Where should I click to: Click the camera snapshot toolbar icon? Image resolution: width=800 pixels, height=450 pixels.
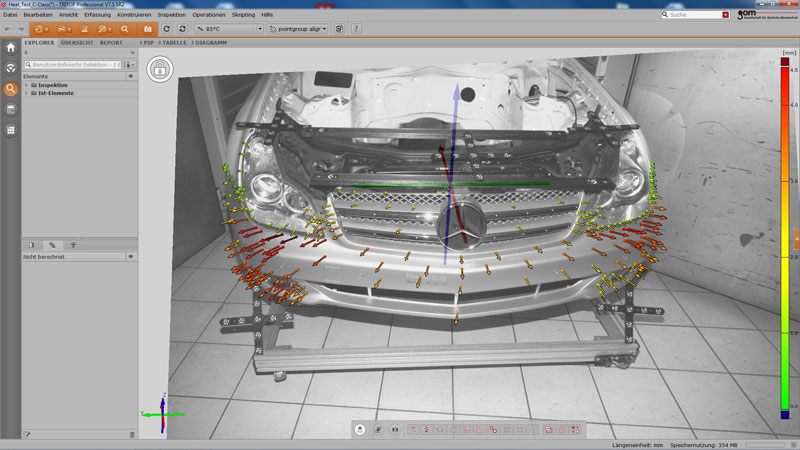point(147,29)
